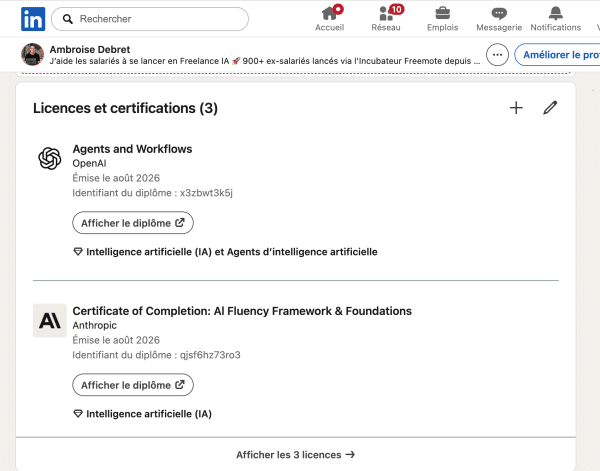Click Licences et certifications (3) heading
Viewport: 600px width, 471px height.
pos(125,108)
